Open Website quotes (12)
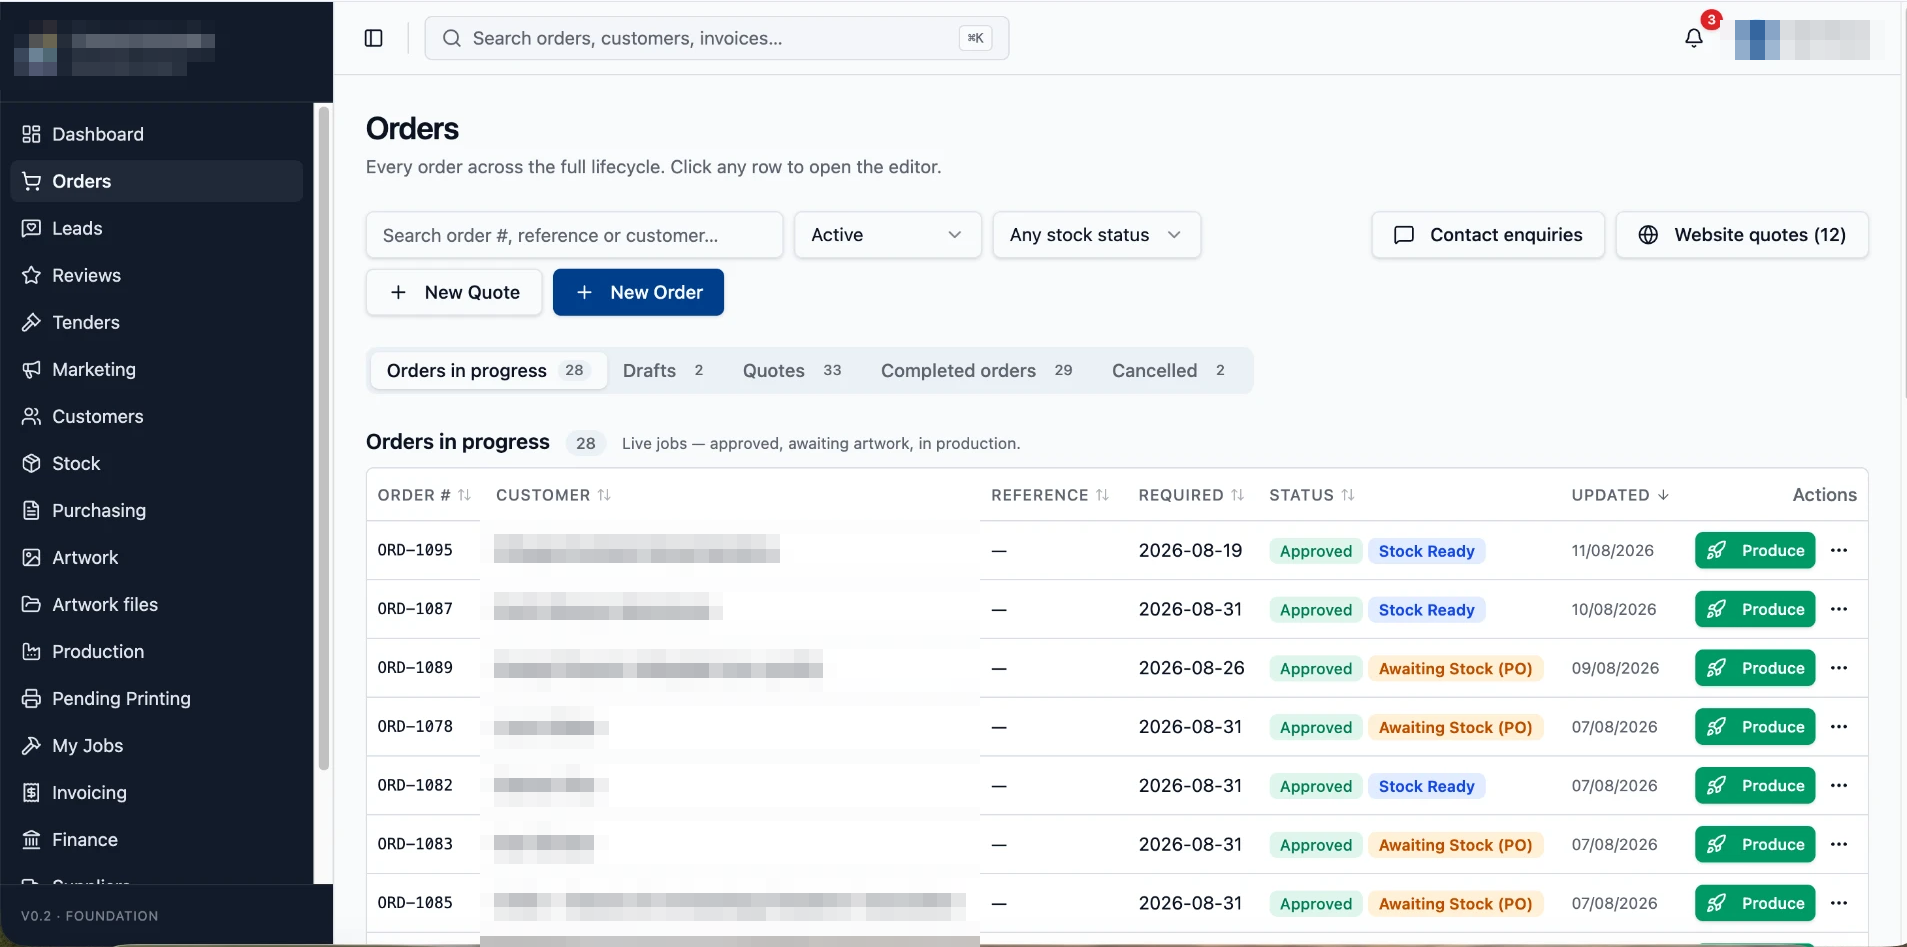 pos(1742,235)
